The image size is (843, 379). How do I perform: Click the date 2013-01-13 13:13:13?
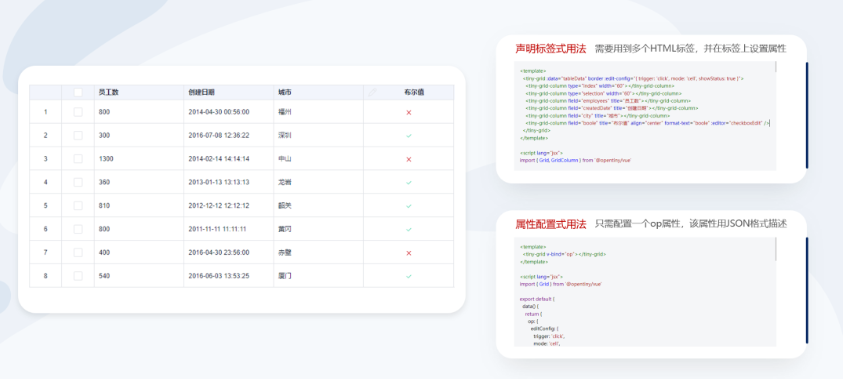219,182
